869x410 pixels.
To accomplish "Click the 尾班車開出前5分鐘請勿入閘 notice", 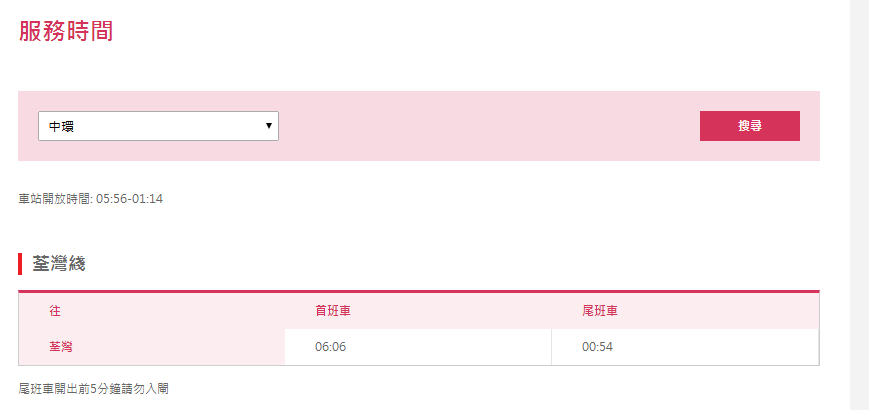I will 100,388.
